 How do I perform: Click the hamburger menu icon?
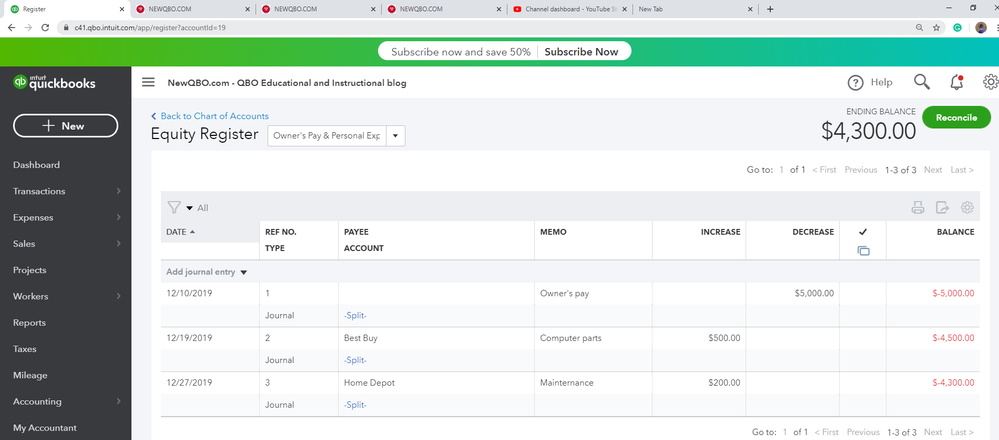[148, 83]
